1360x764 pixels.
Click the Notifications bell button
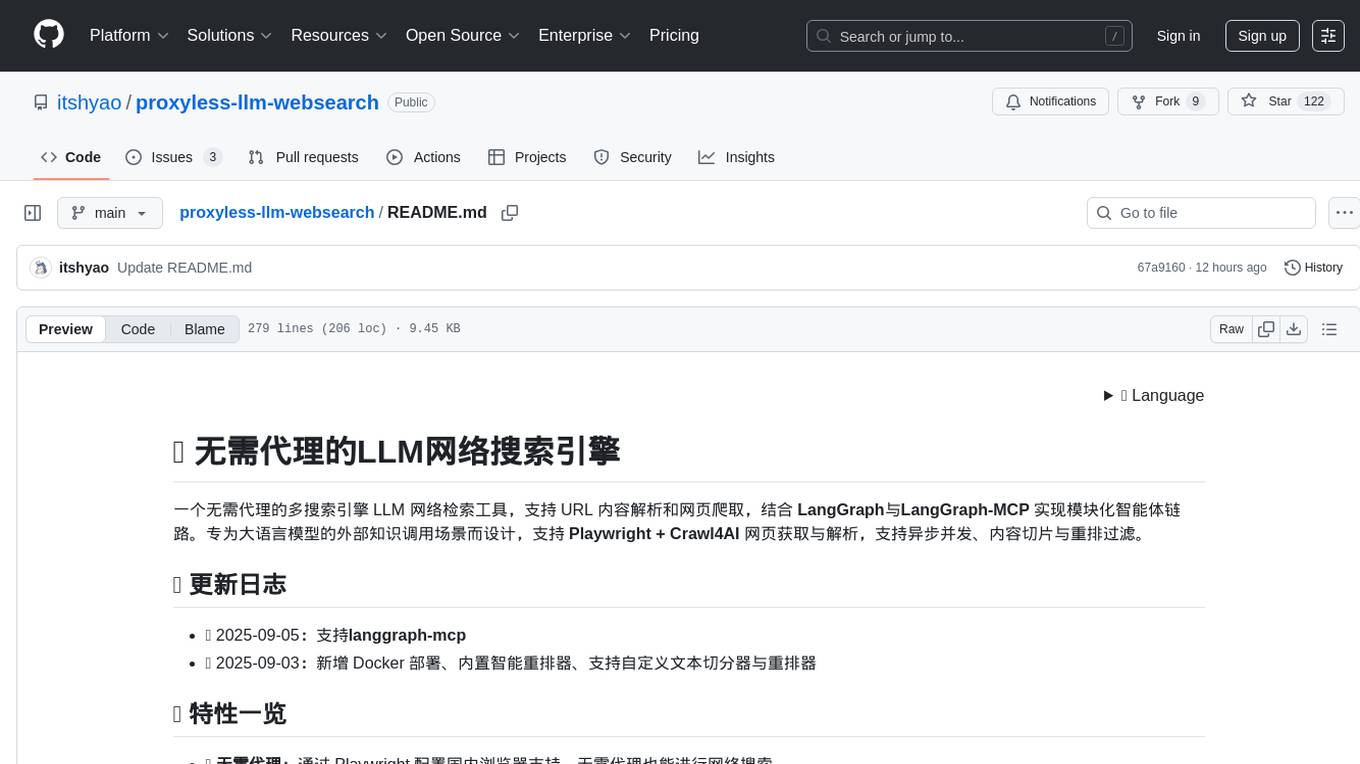[x=1050, y=102]
